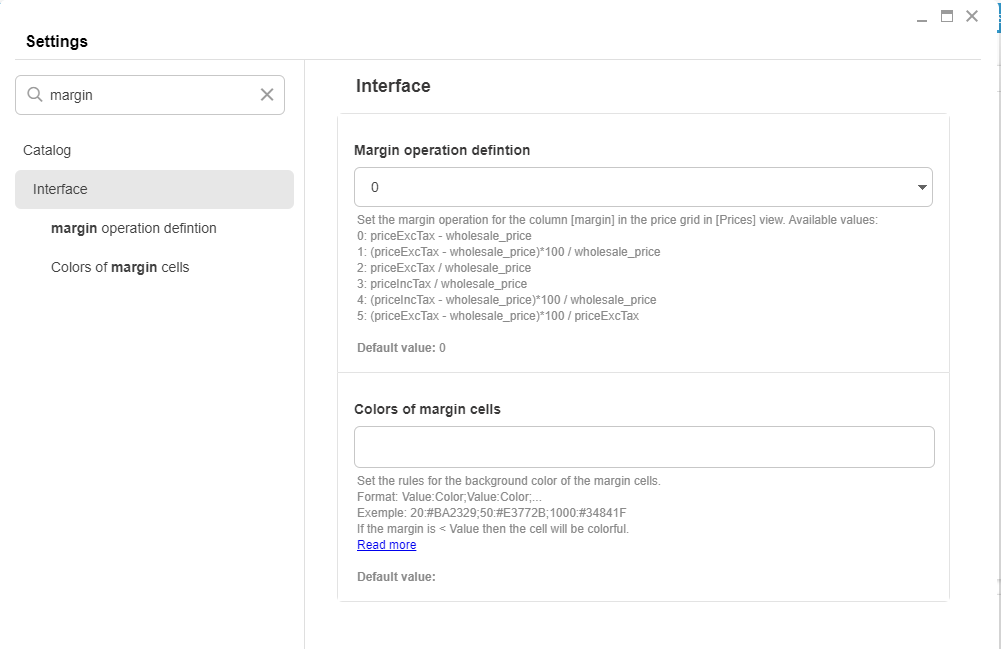Maximize the Settings window
The height and width of the screenshot is (649, 1001).
tap(946, 16)
